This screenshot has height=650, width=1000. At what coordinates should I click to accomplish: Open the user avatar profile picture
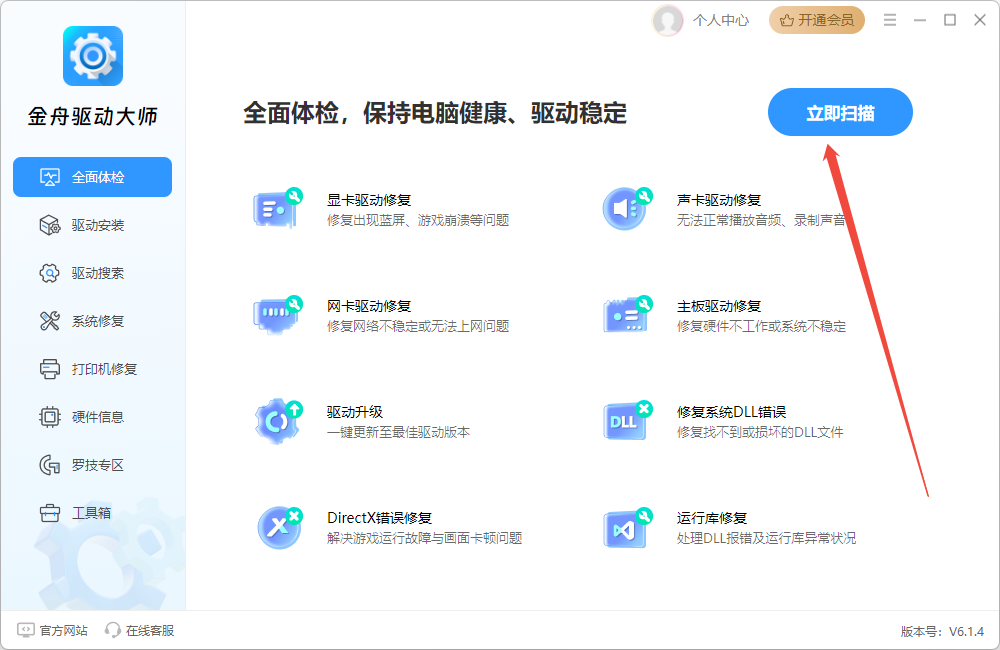[x=667, y=20]
